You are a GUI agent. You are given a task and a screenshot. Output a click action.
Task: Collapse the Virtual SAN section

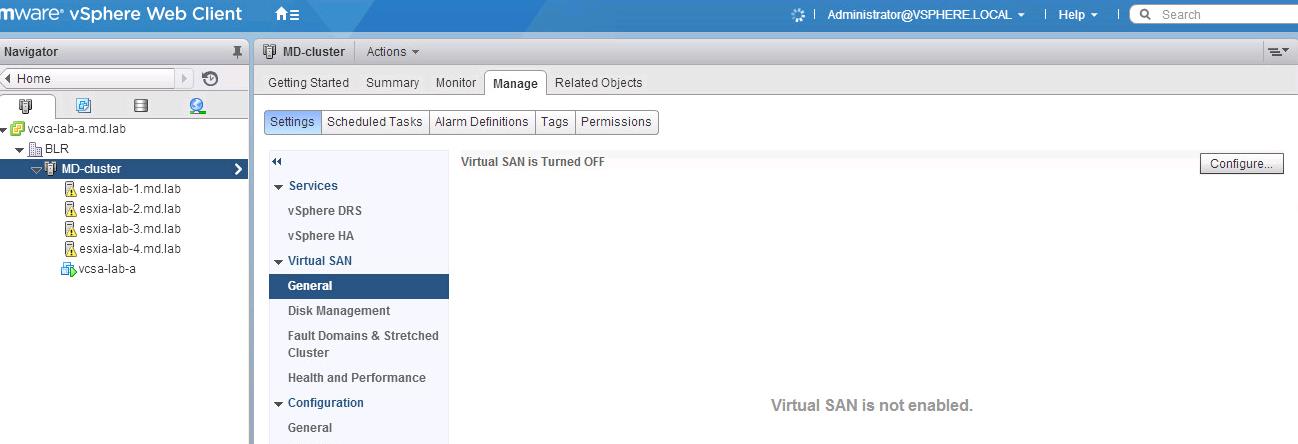(278, 261)
